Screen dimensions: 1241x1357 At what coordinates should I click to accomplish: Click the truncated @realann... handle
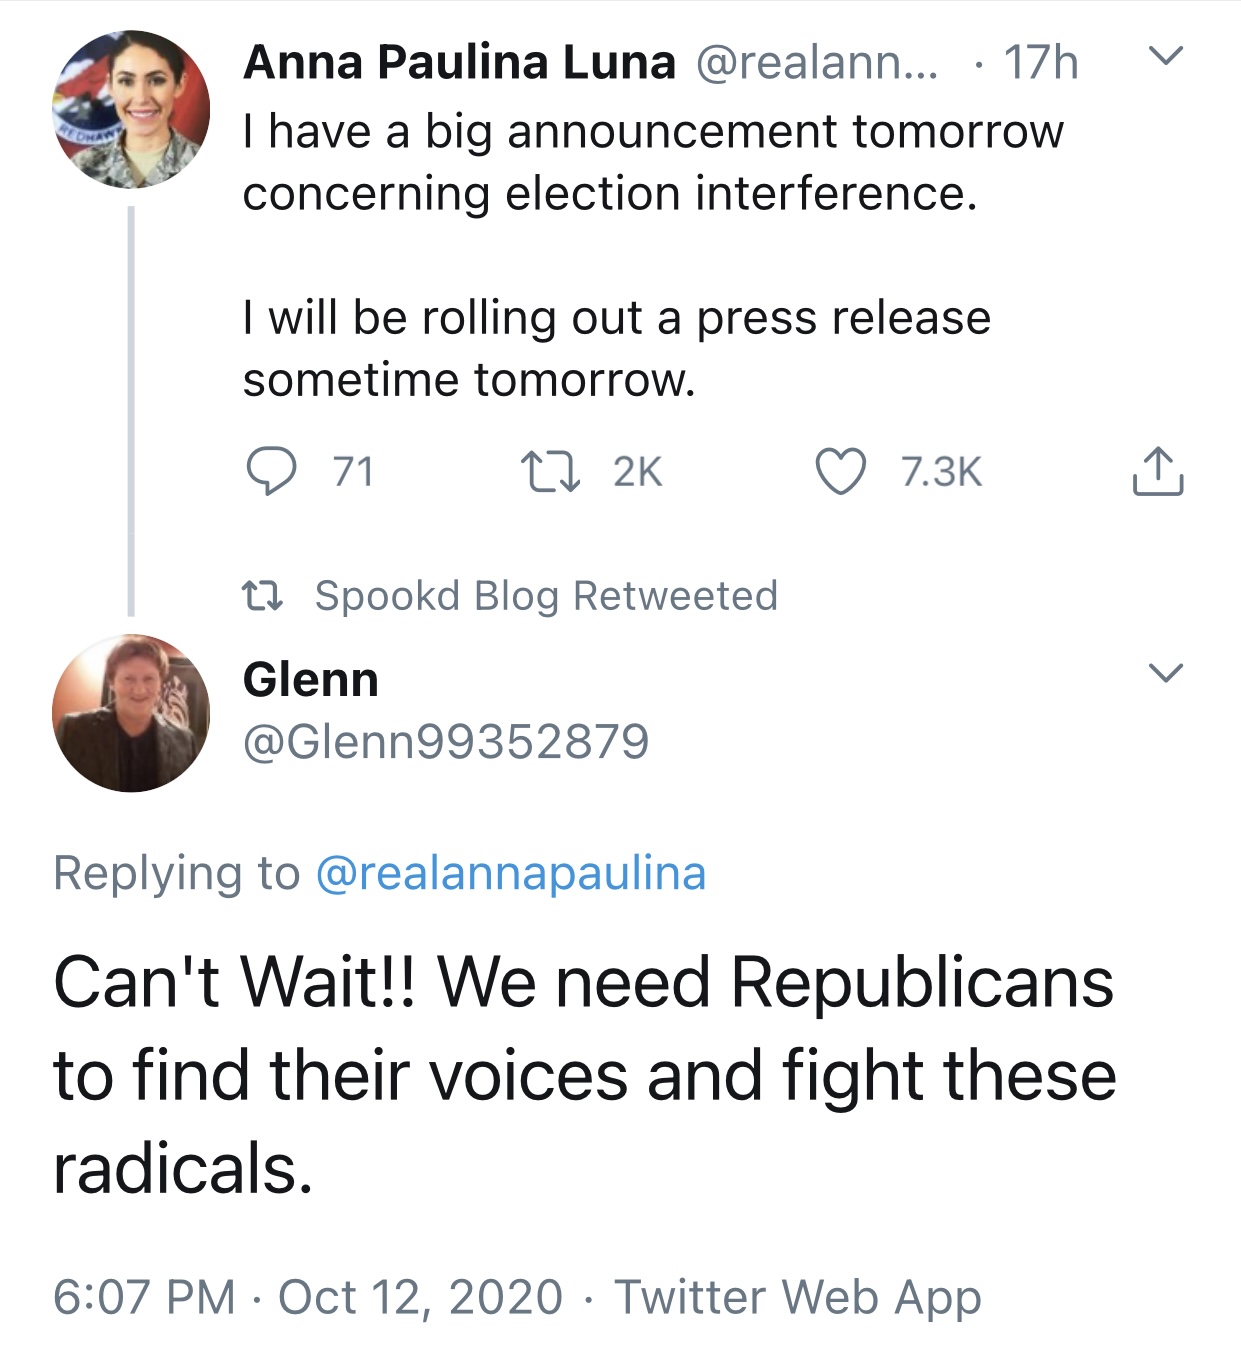coord(816,62)
